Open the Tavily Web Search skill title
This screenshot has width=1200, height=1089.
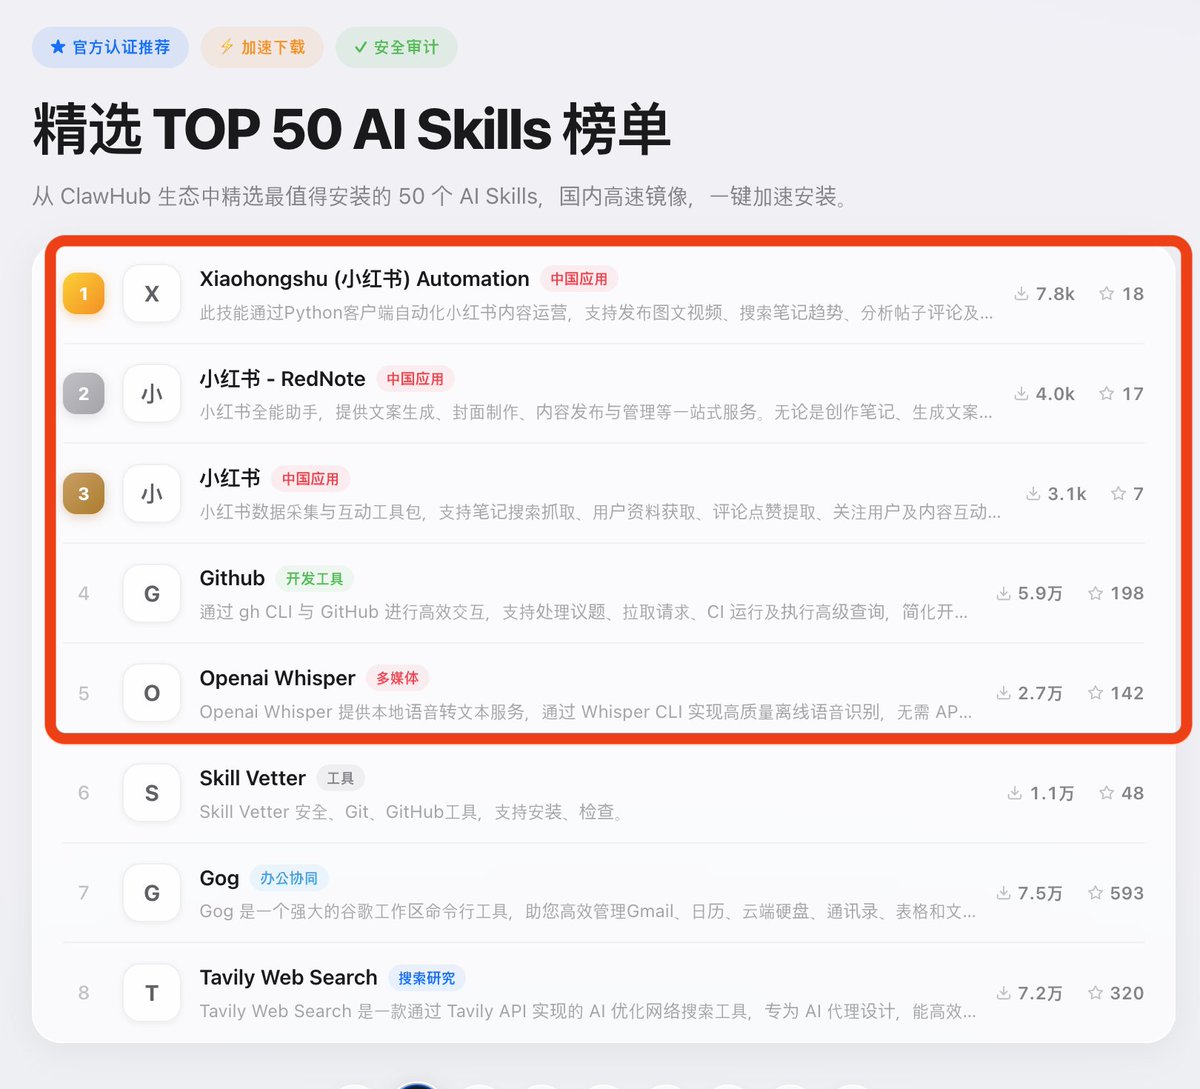[288, 978]
